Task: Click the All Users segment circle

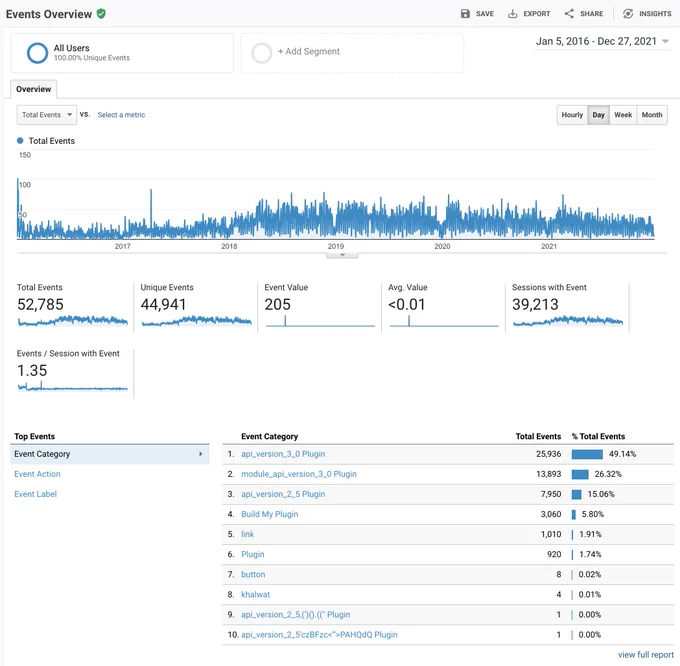Action: (37, 53)
